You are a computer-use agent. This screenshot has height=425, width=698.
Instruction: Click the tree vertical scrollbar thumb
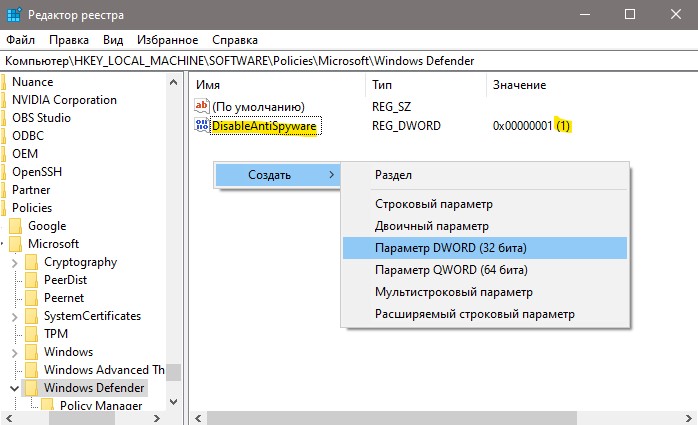pyautogui.click(x=174, y=372)
